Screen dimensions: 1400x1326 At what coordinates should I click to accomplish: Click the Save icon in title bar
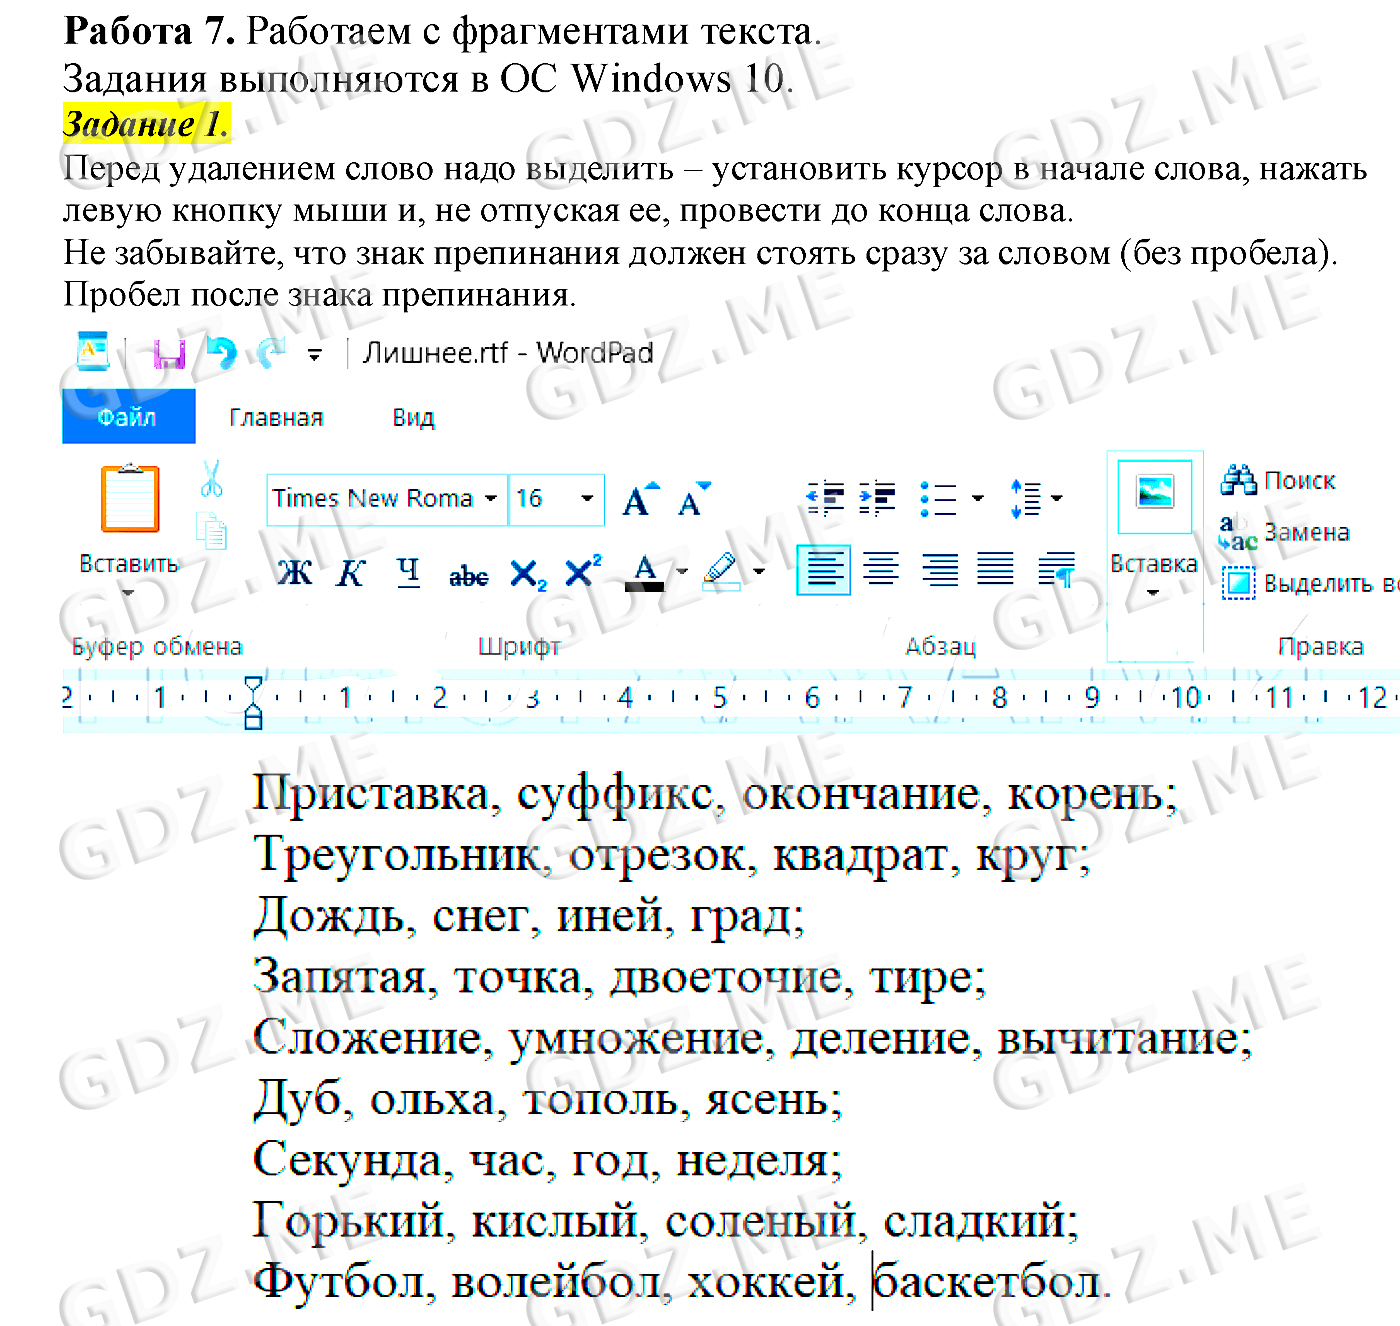169,354
